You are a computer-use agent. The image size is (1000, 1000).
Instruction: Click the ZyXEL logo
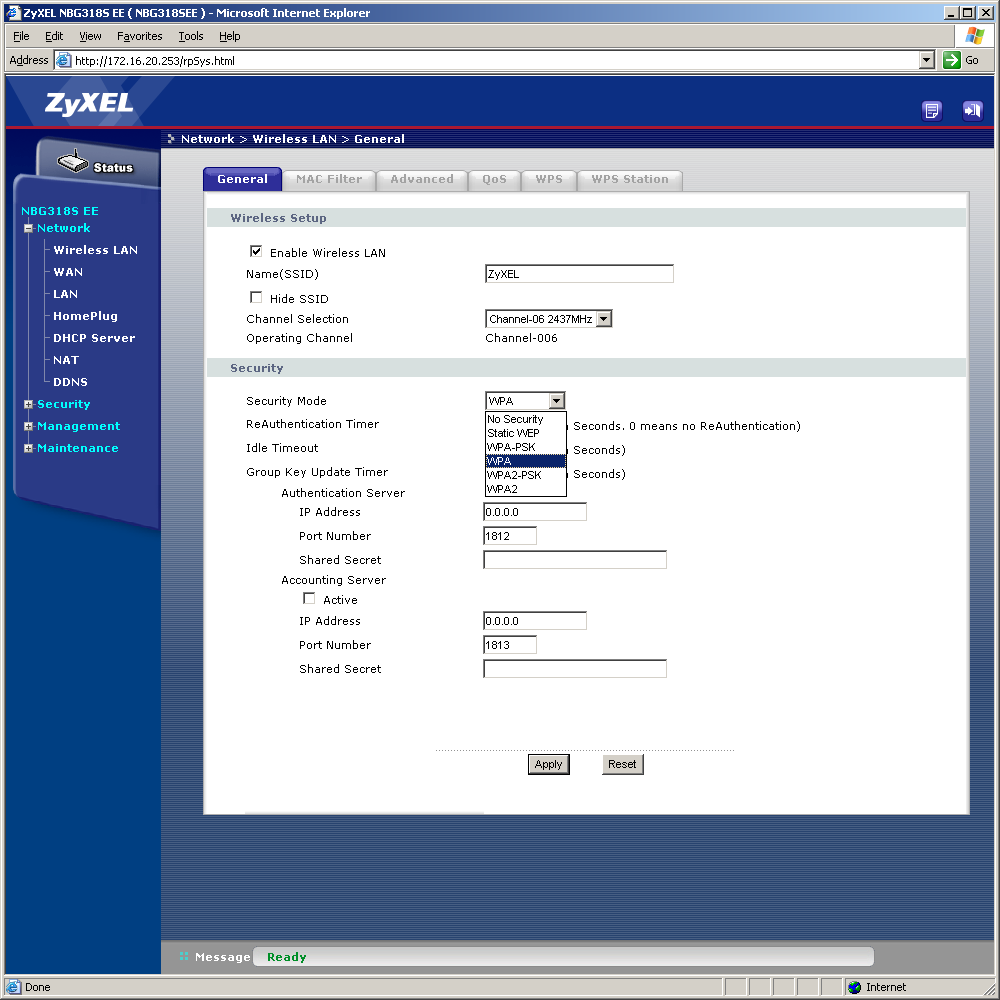pyautogui.click(x=89, y=103)
